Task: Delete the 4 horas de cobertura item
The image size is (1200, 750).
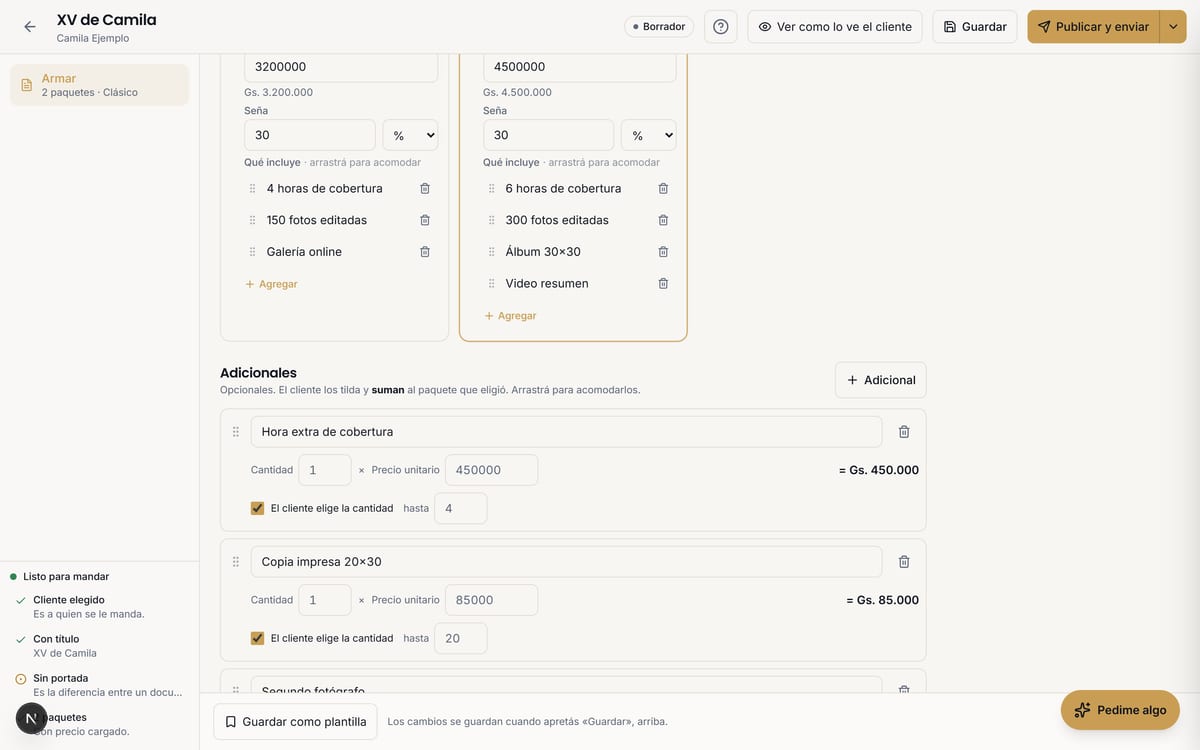Action: tap(425, 188)
